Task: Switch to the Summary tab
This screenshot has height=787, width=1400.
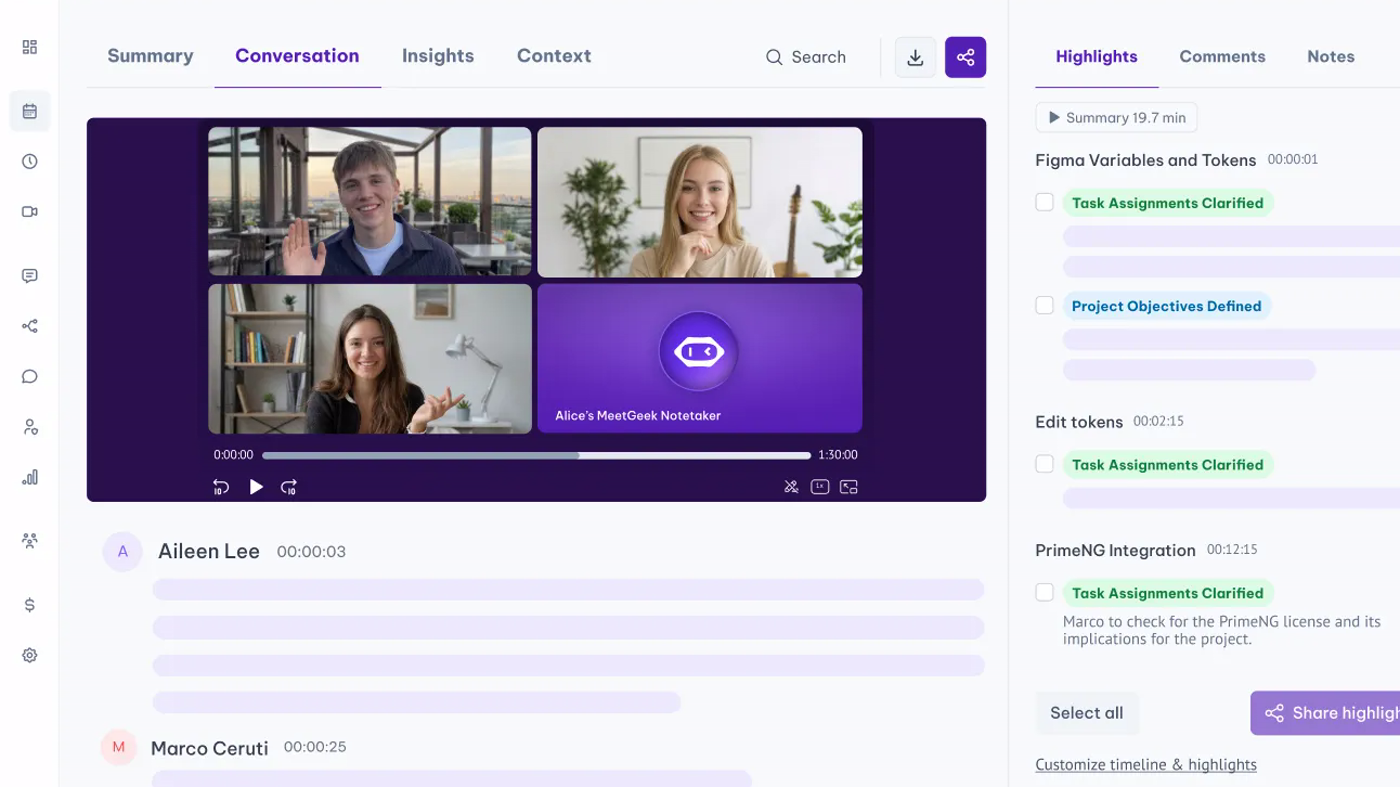Action: click(150, 56)
